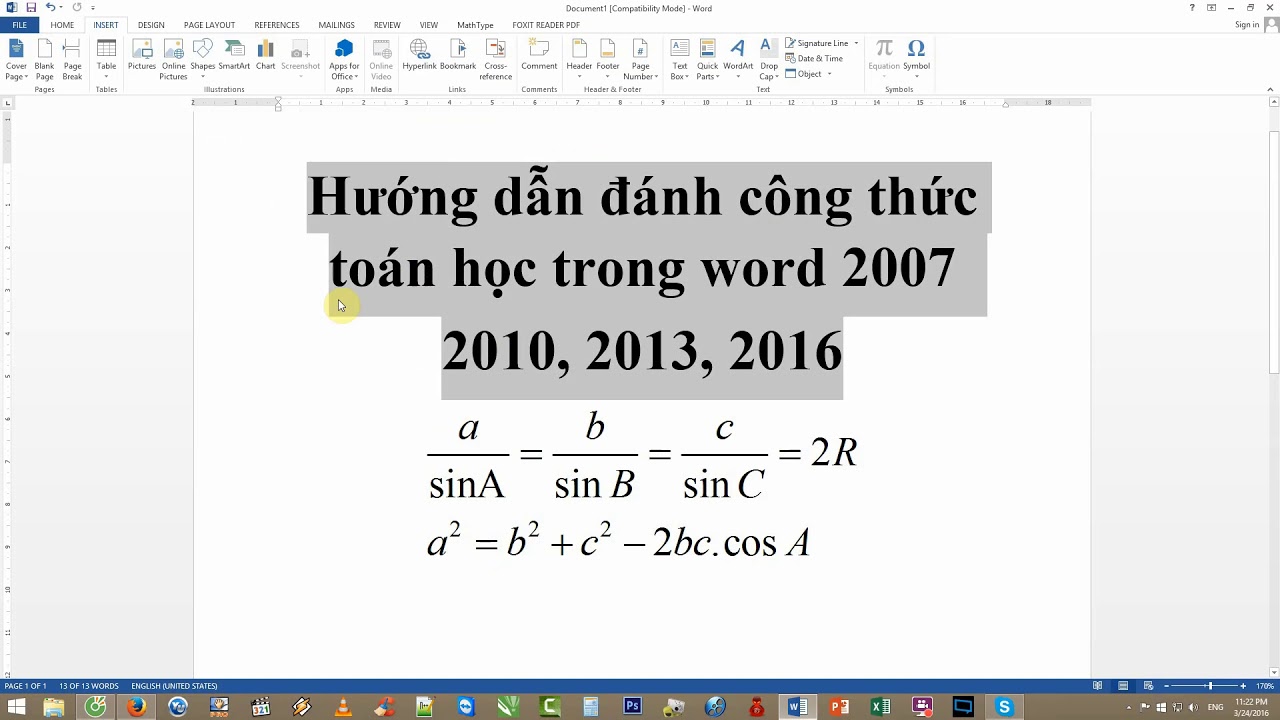The width and height of the screenshot is (1280, 720).
Task: Open Excel from the taskbar
Action: [880, 707]
